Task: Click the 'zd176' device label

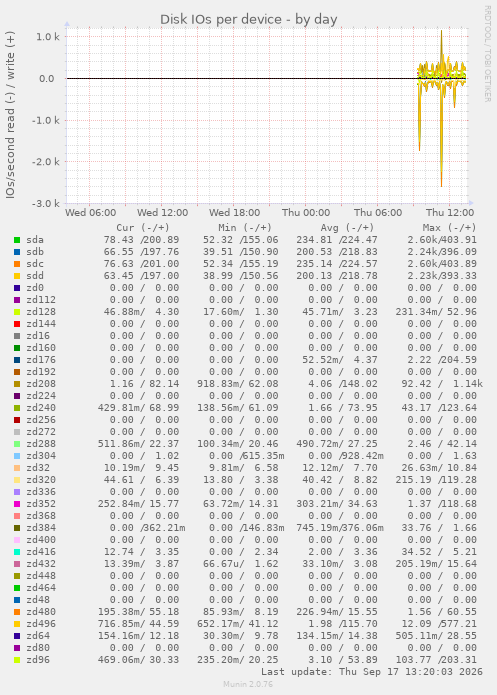Action: [41, 360]
